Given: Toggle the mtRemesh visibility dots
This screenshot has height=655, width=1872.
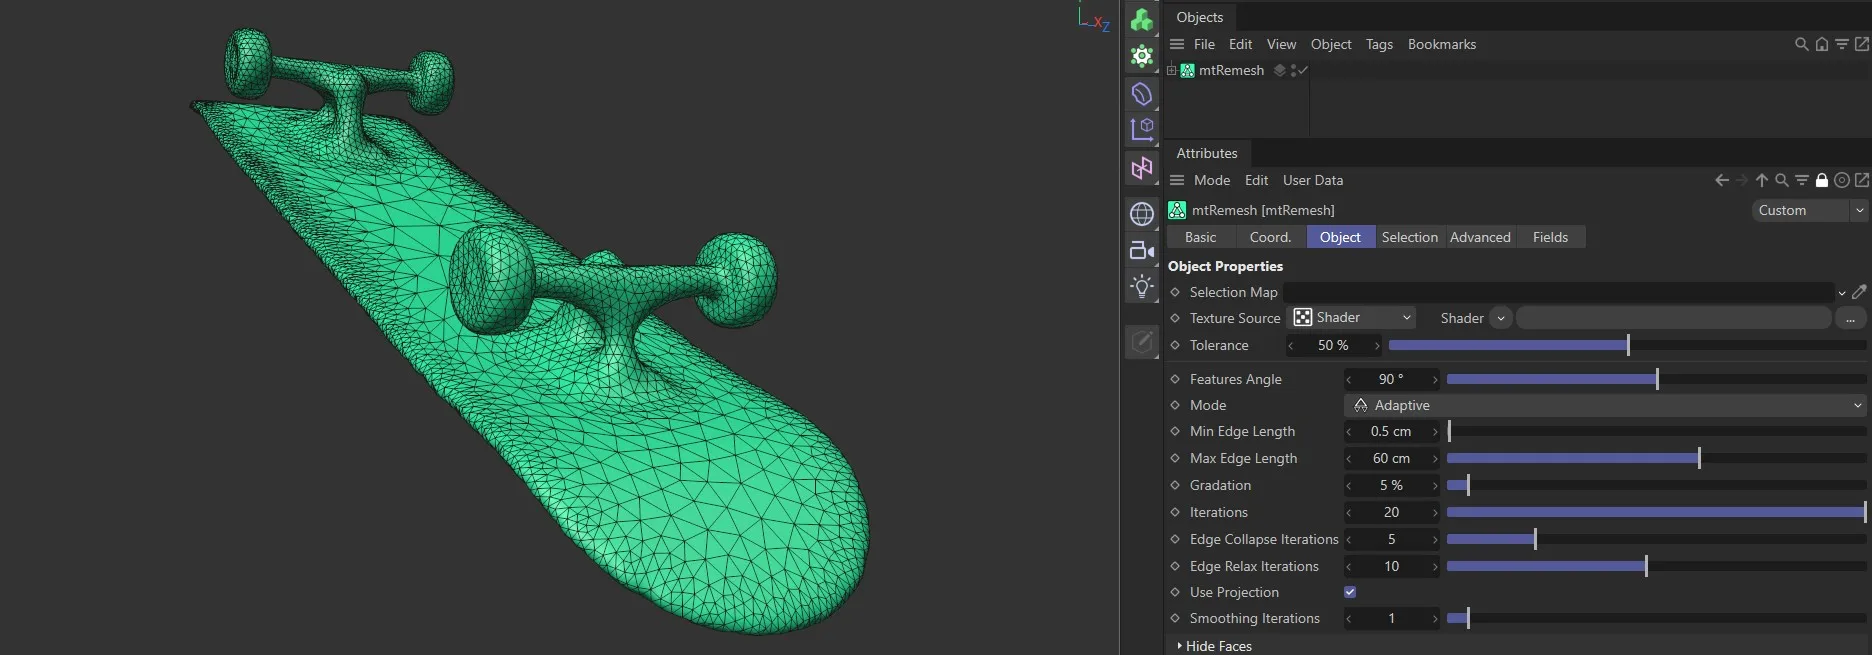Looking at the screenshot, I should click(1293, 71).
